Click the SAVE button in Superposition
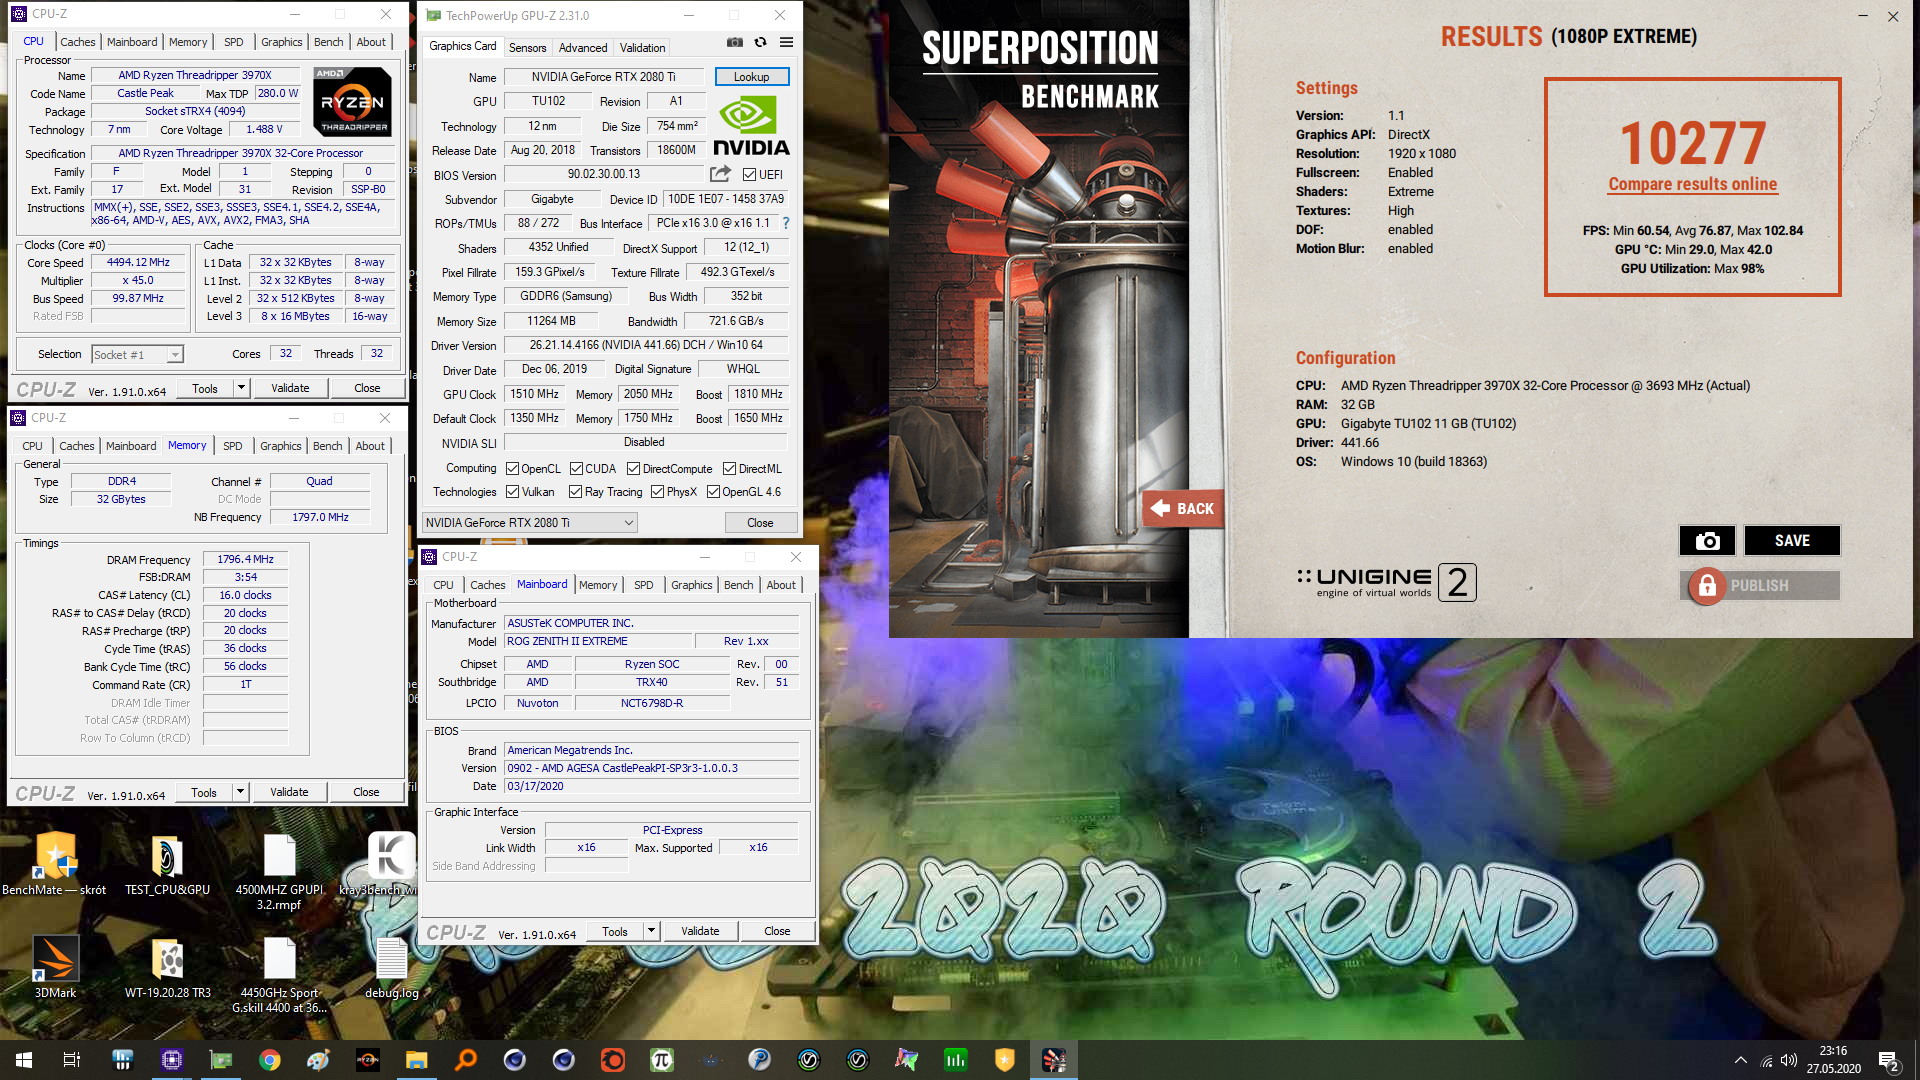Screen dimensions: 1920x1080 1792,541
